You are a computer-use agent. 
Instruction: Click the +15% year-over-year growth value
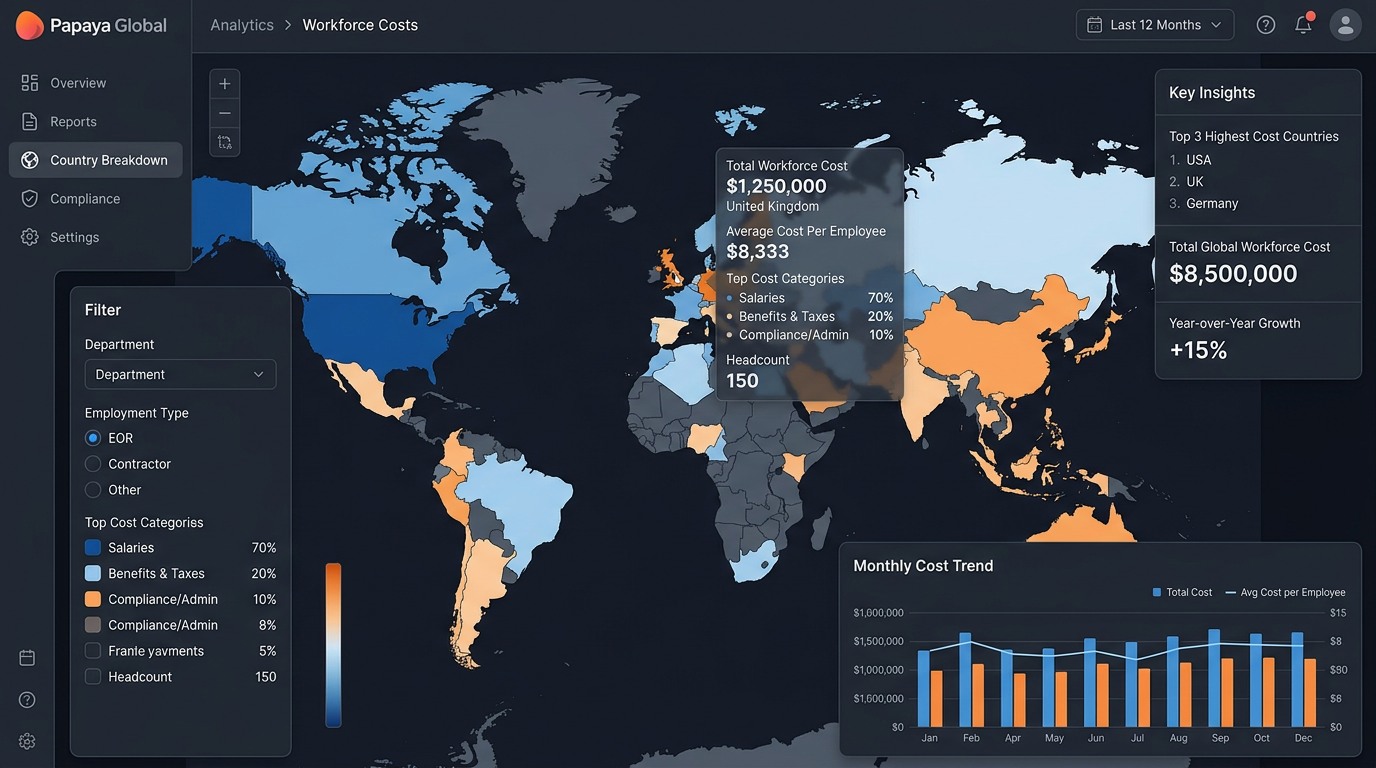pyautogui.click(x=1198, y=350)
